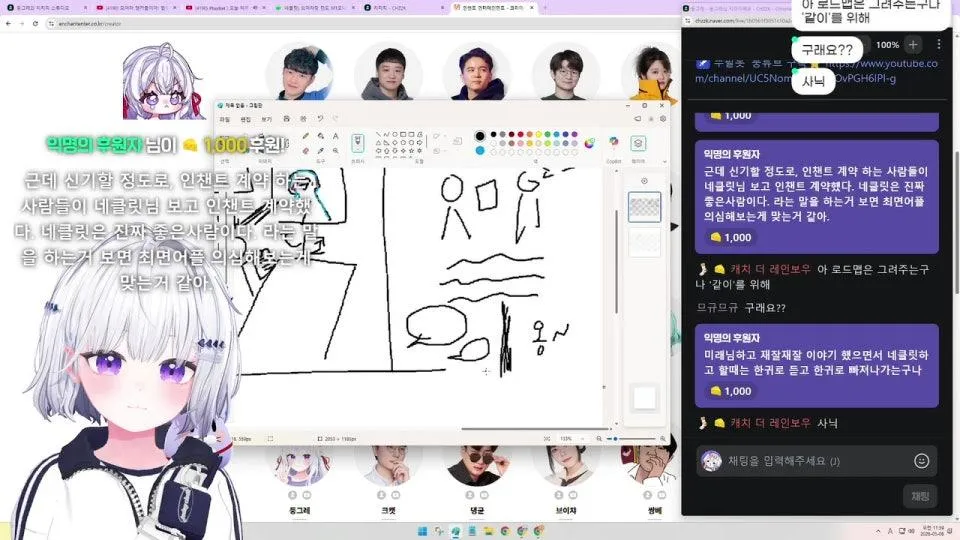Click the Windows Start button
The height and width of the screenshot is (540, 960).
(x=422, y=531)
